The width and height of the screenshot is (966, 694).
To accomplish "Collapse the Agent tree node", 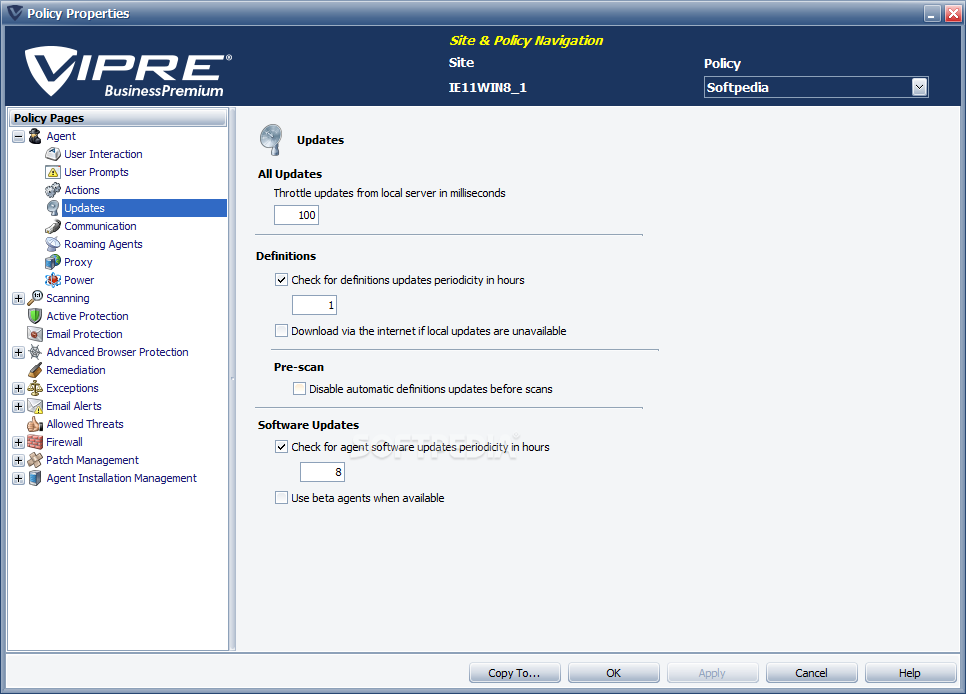I will pos(18,136).
